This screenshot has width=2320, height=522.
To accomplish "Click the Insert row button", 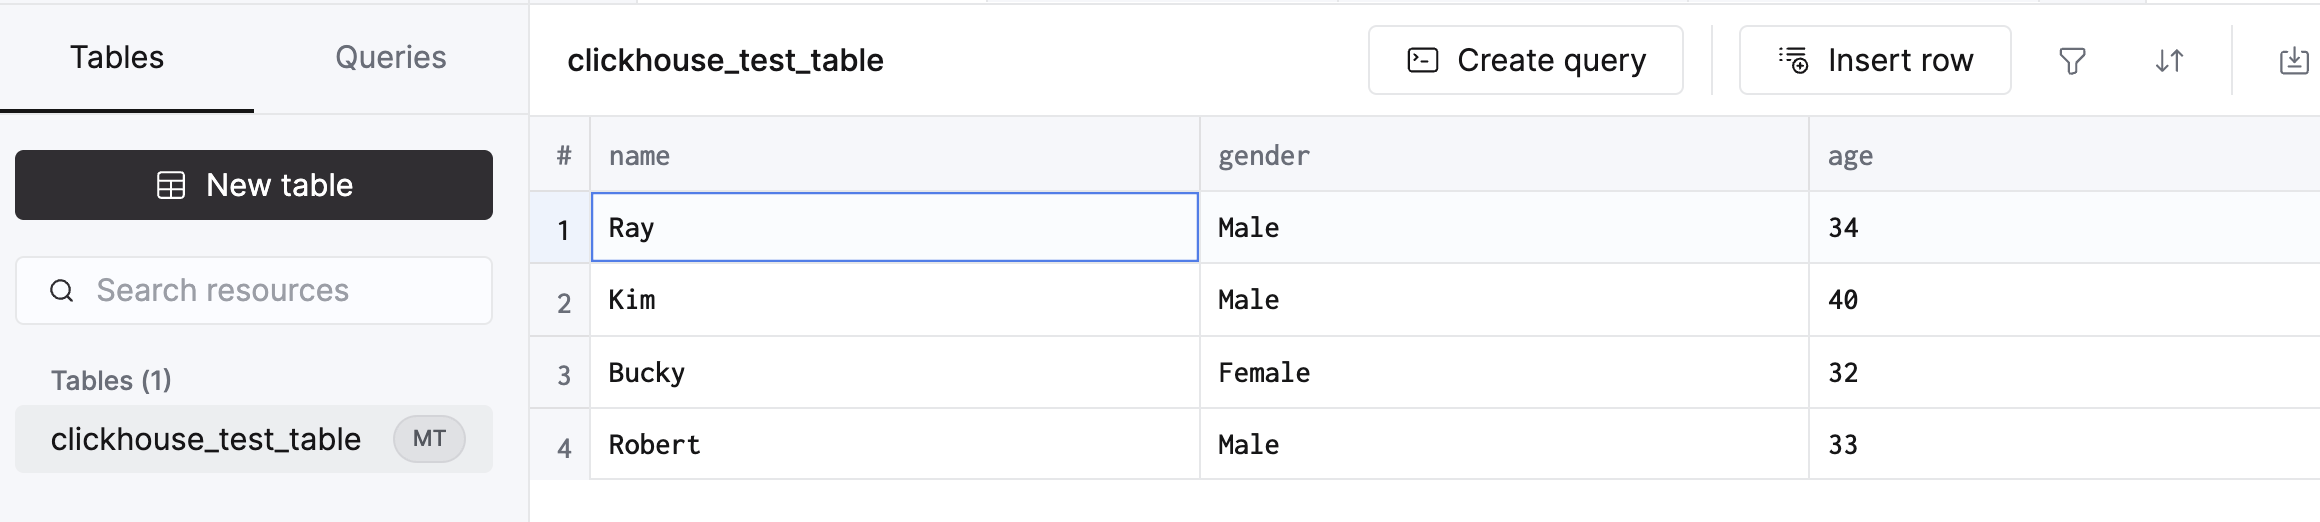I will click(1875, 61).
